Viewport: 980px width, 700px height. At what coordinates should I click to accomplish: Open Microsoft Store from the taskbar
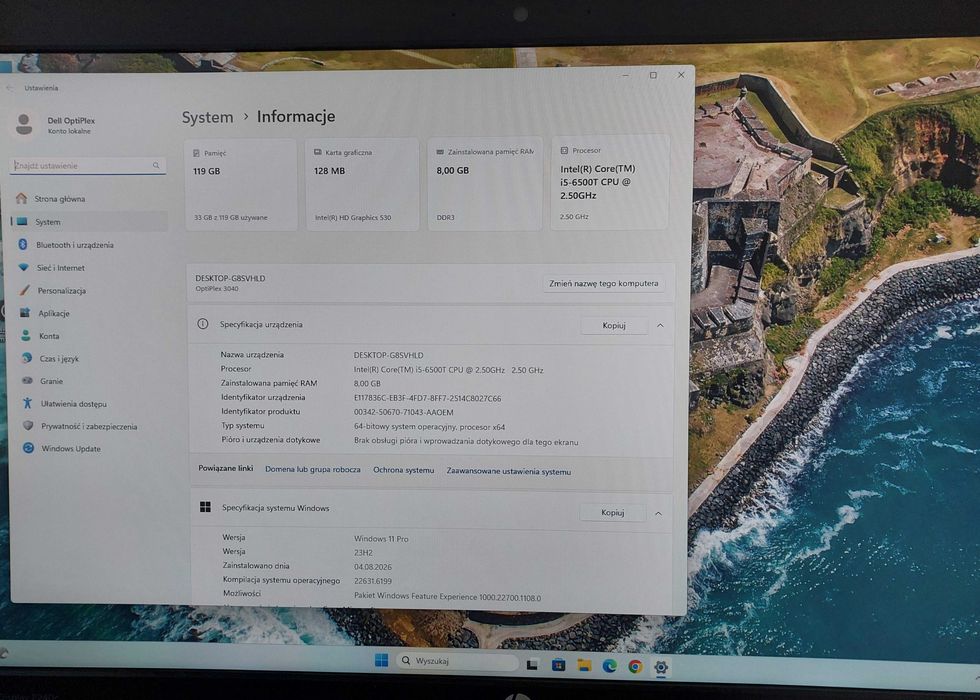pyautogui.click(x=558, y=665)
